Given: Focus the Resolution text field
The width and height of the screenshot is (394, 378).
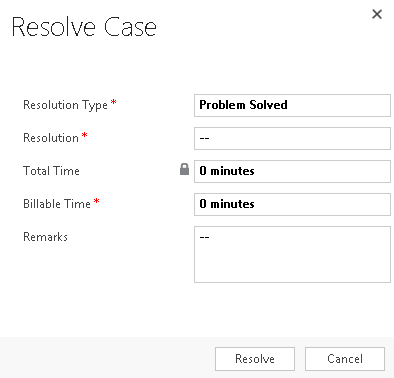Looking at the screenshot, I should (x=292, y=138).
